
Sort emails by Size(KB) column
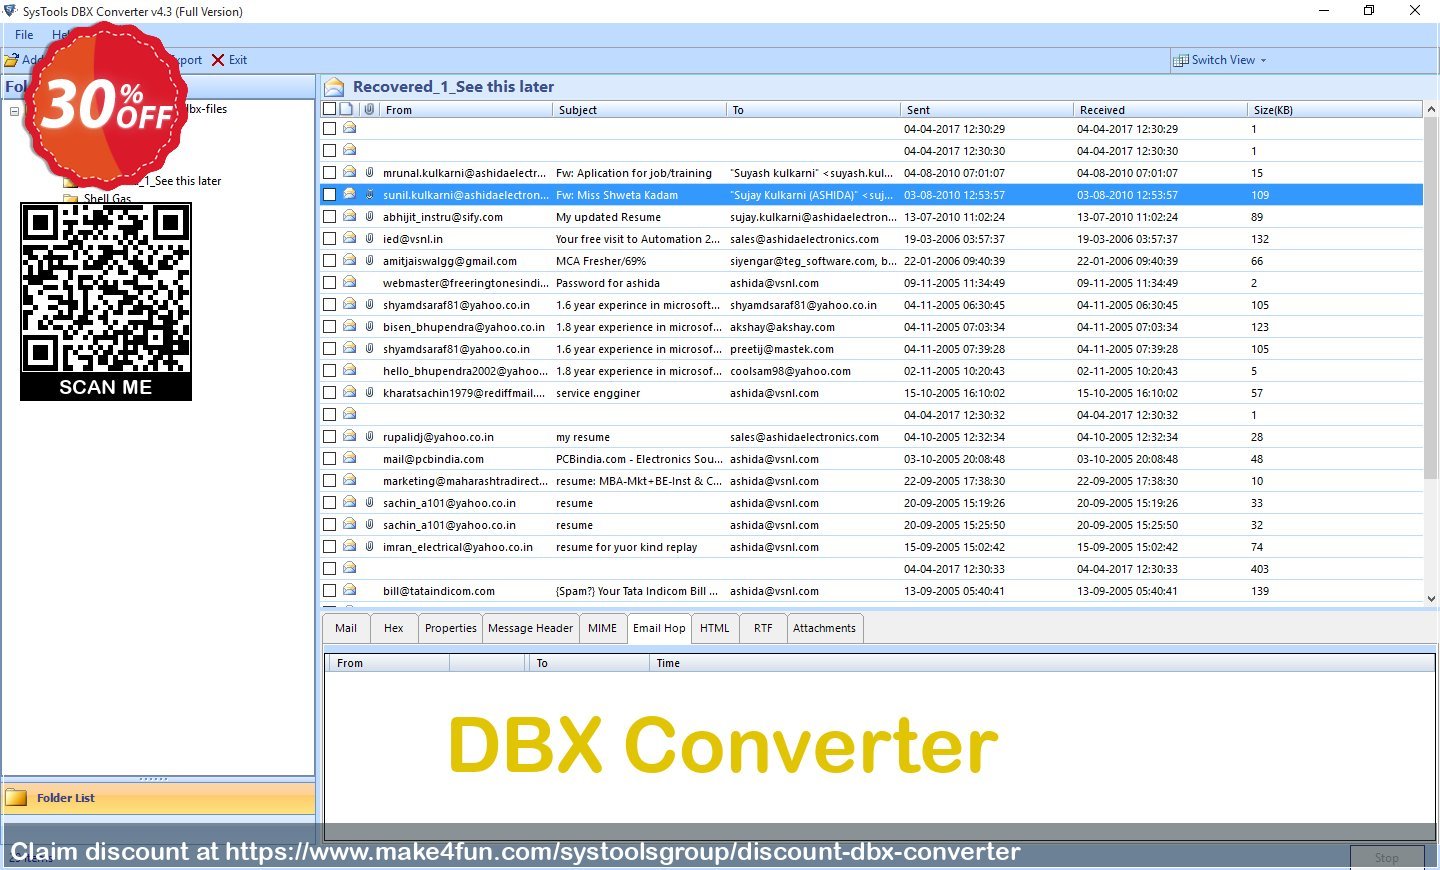tap(1335, 110)
